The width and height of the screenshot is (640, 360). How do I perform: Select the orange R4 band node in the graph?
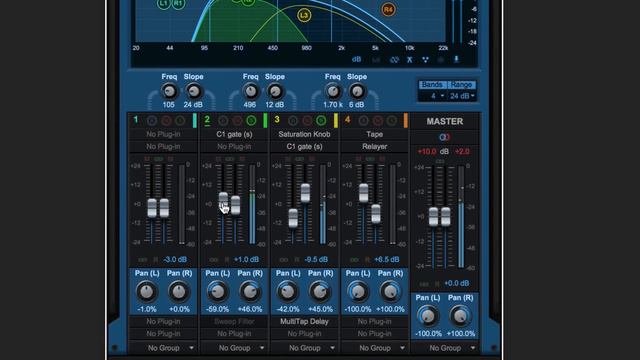point(388,9)
